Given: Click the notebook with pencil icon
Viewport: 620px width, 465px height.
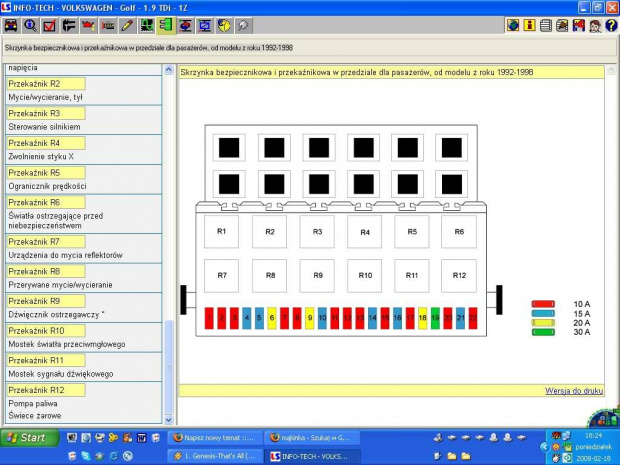Looking at the screenshot, I should 562,26.
